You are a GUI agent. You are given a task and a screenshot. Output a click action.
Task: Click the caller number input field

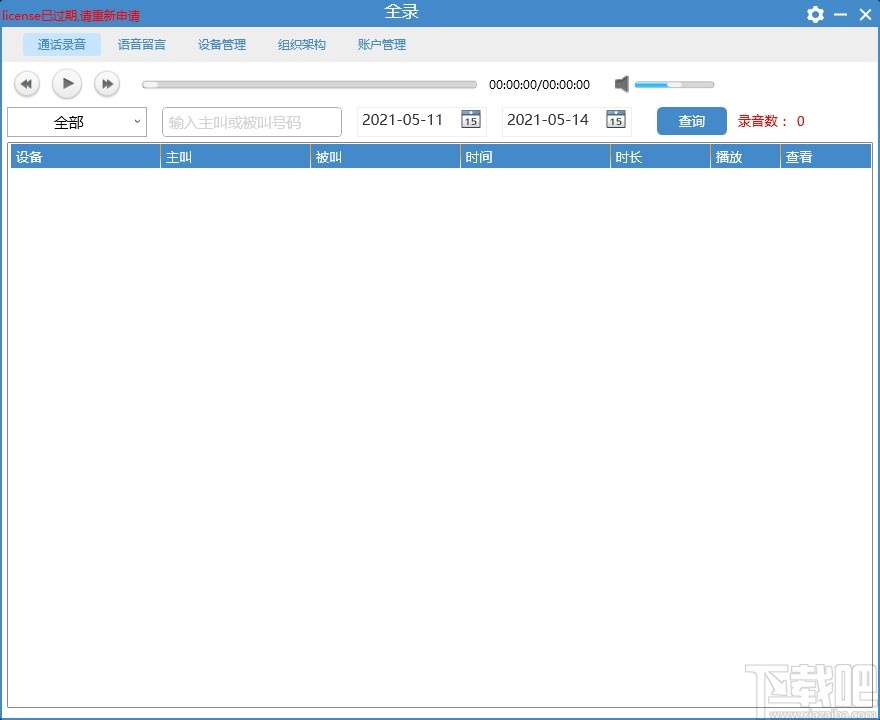point(250,121)
